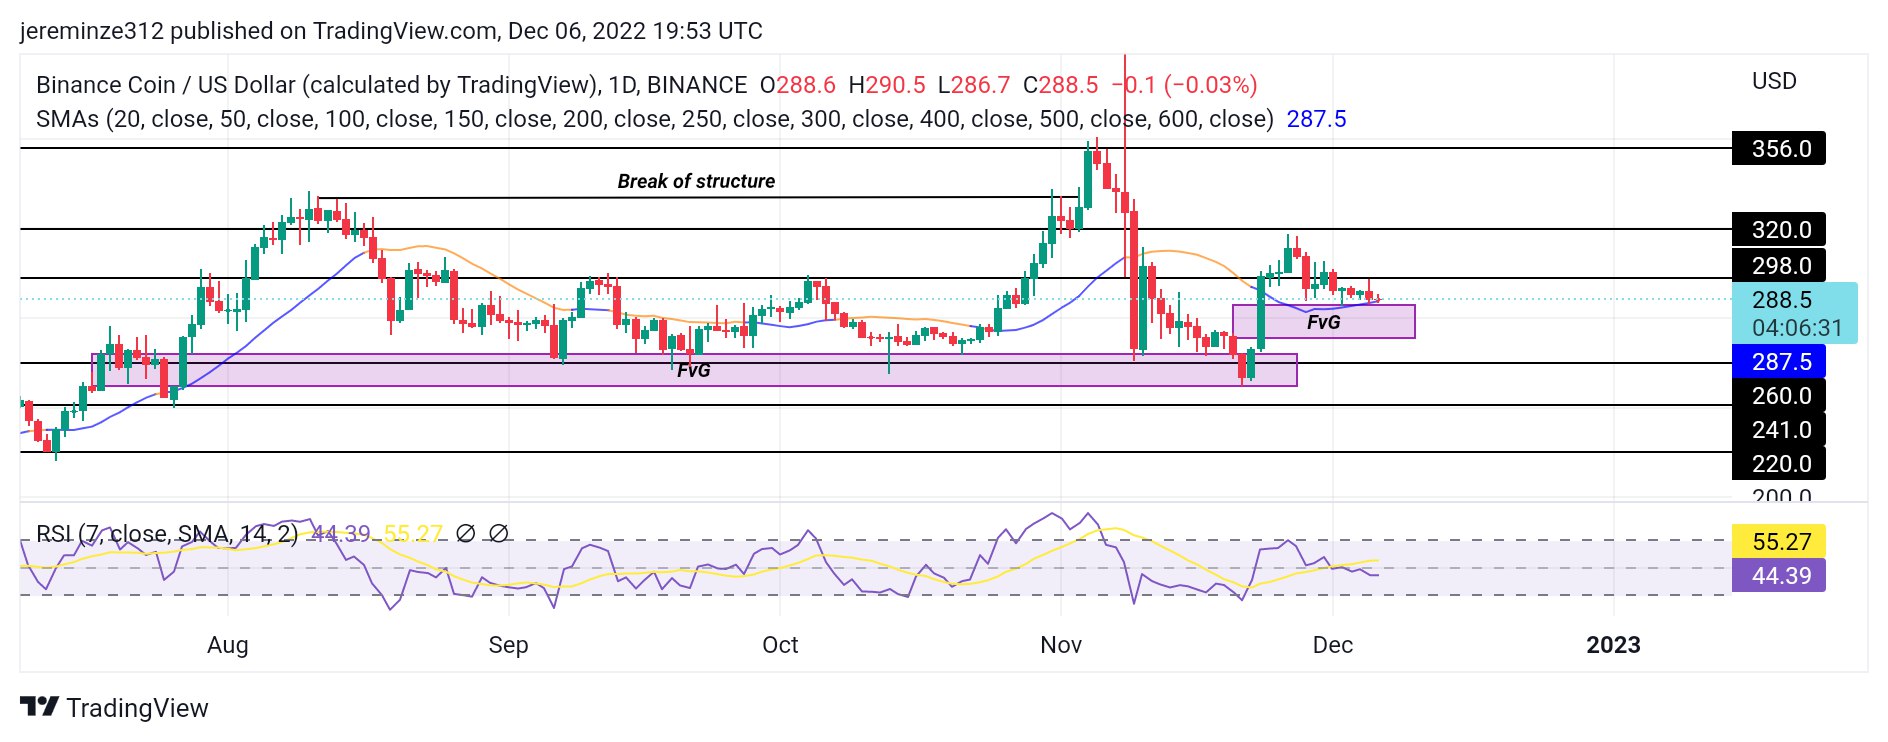This screenshot has height=742, width=1888.
Task: Click the TradingView logo icon
Action: click(40, 707)
